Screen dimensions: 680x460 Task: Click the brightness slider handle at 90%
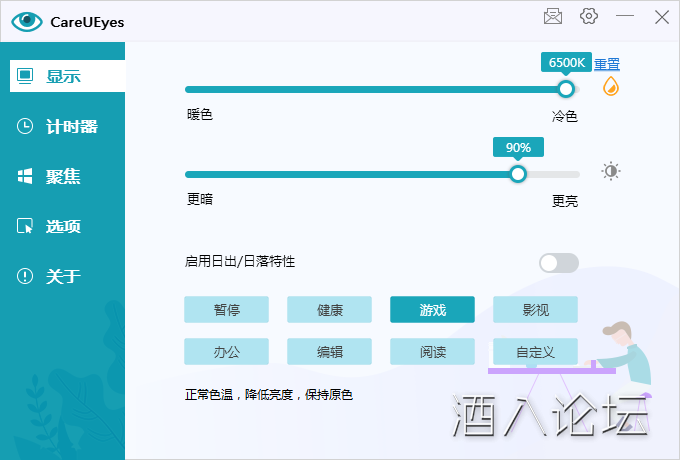(518, 173)
